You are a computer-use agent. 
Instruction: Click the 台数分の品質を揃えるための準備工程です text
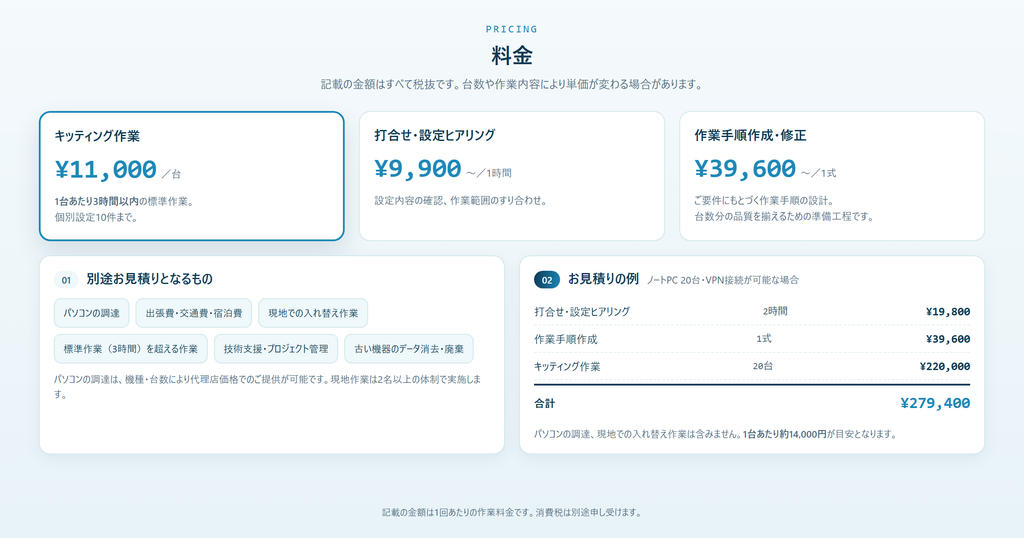784,216
